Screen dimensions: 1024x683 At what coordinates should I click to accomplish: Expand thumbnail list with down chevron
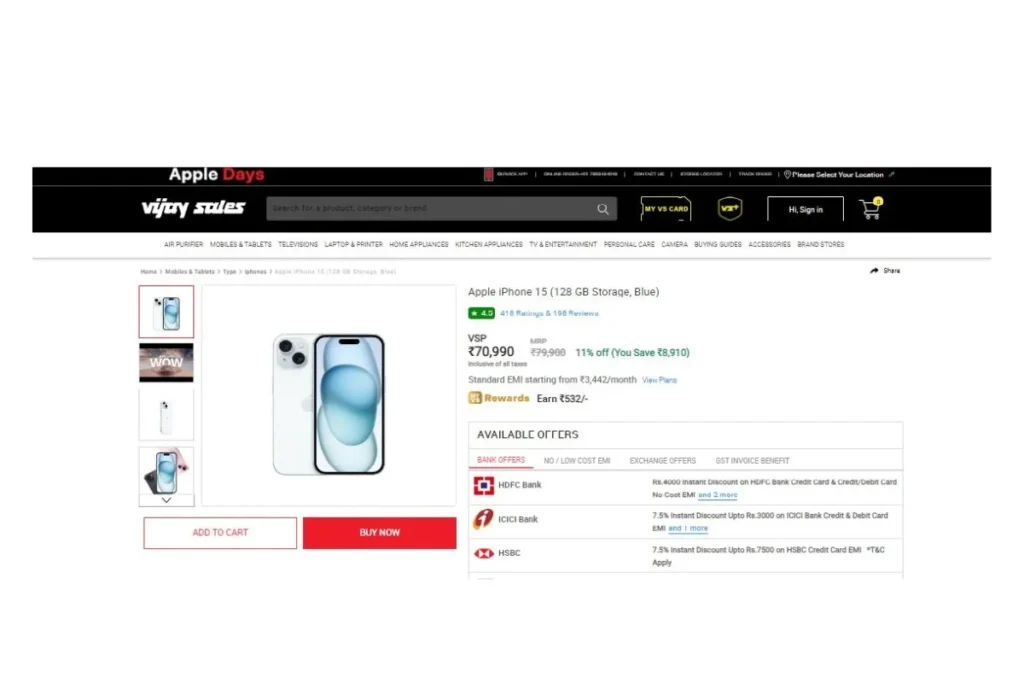click(167, 500)
